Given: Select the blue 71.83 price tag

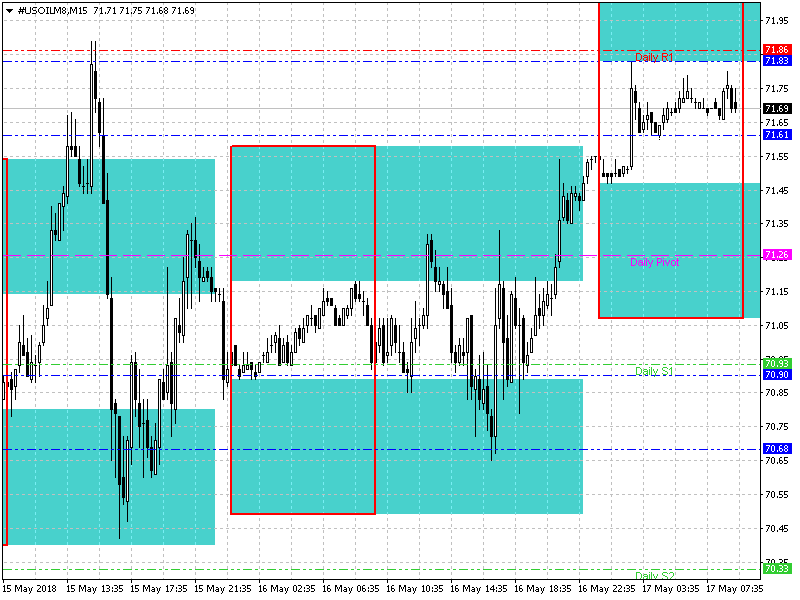Looking at the screenshot, I should tap(777, 61).
